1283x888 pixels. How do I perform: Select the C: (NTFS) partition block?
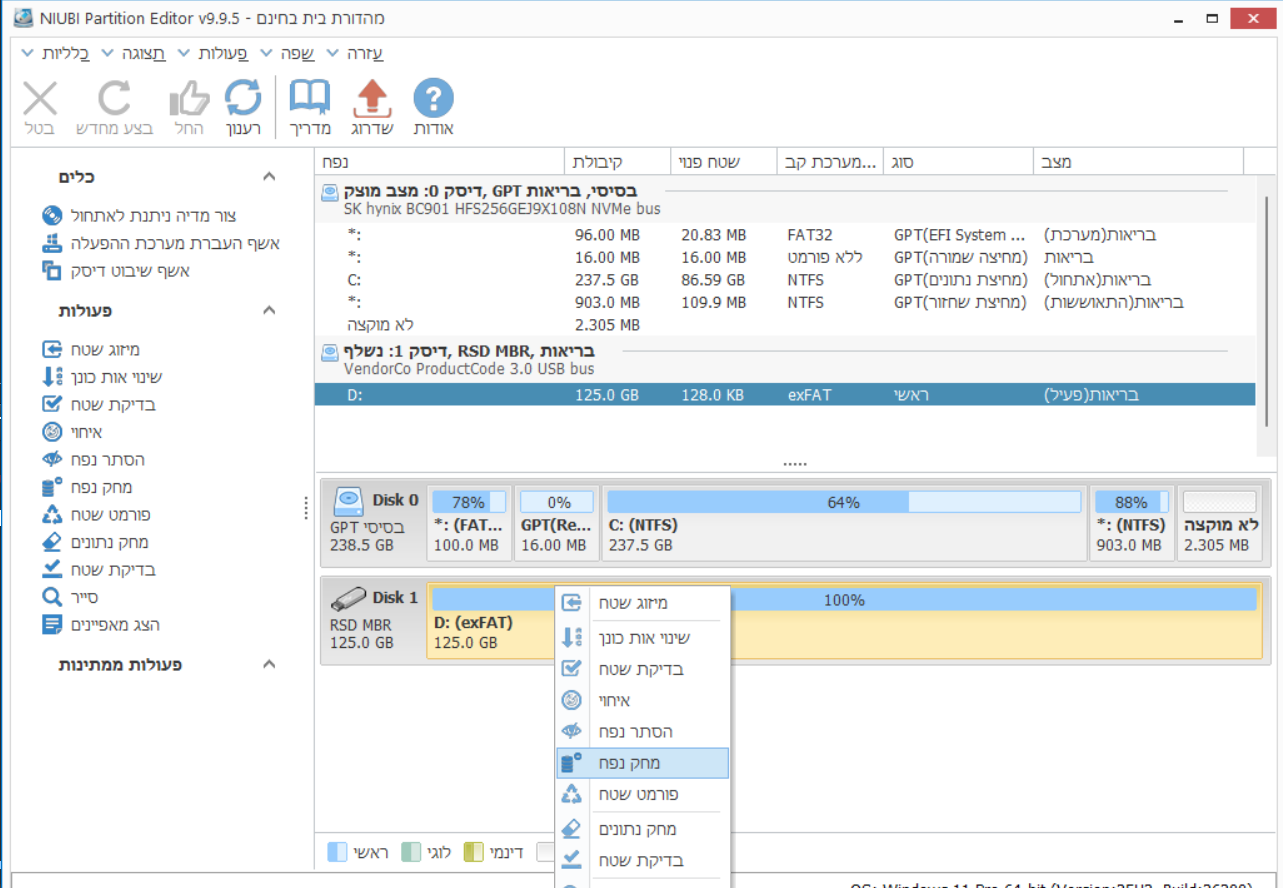point(843,523)
